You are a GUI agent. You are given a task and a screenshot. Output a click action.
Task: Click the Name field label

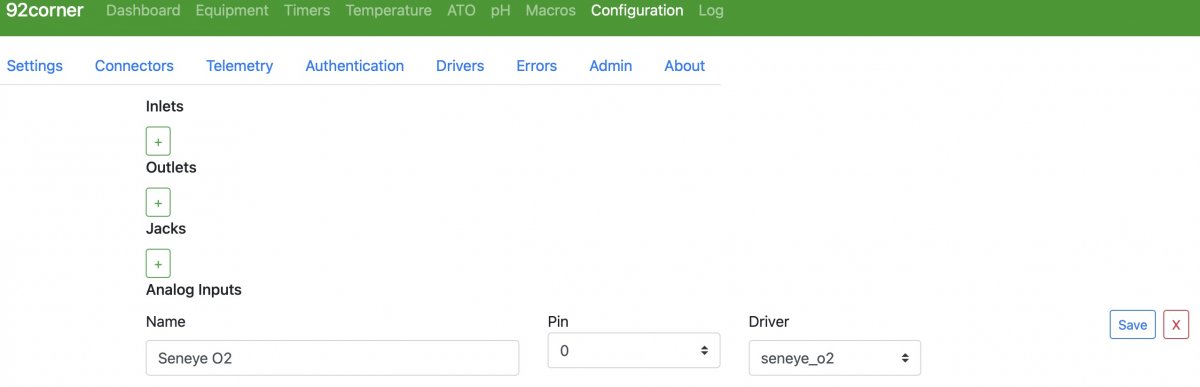click(166, 322)
